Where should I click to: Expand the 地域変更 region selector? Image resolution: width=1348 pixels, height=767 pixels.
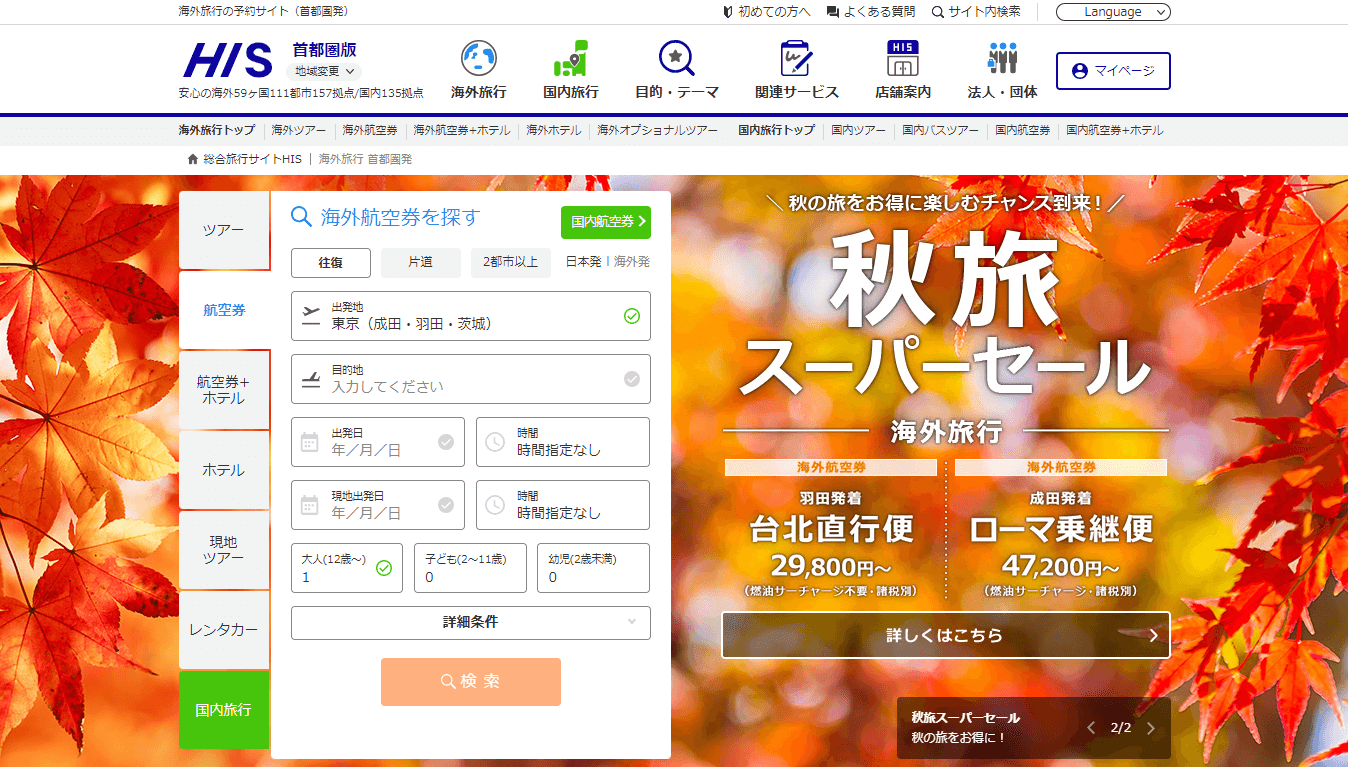pyautogui.click(x=324, y=71)
